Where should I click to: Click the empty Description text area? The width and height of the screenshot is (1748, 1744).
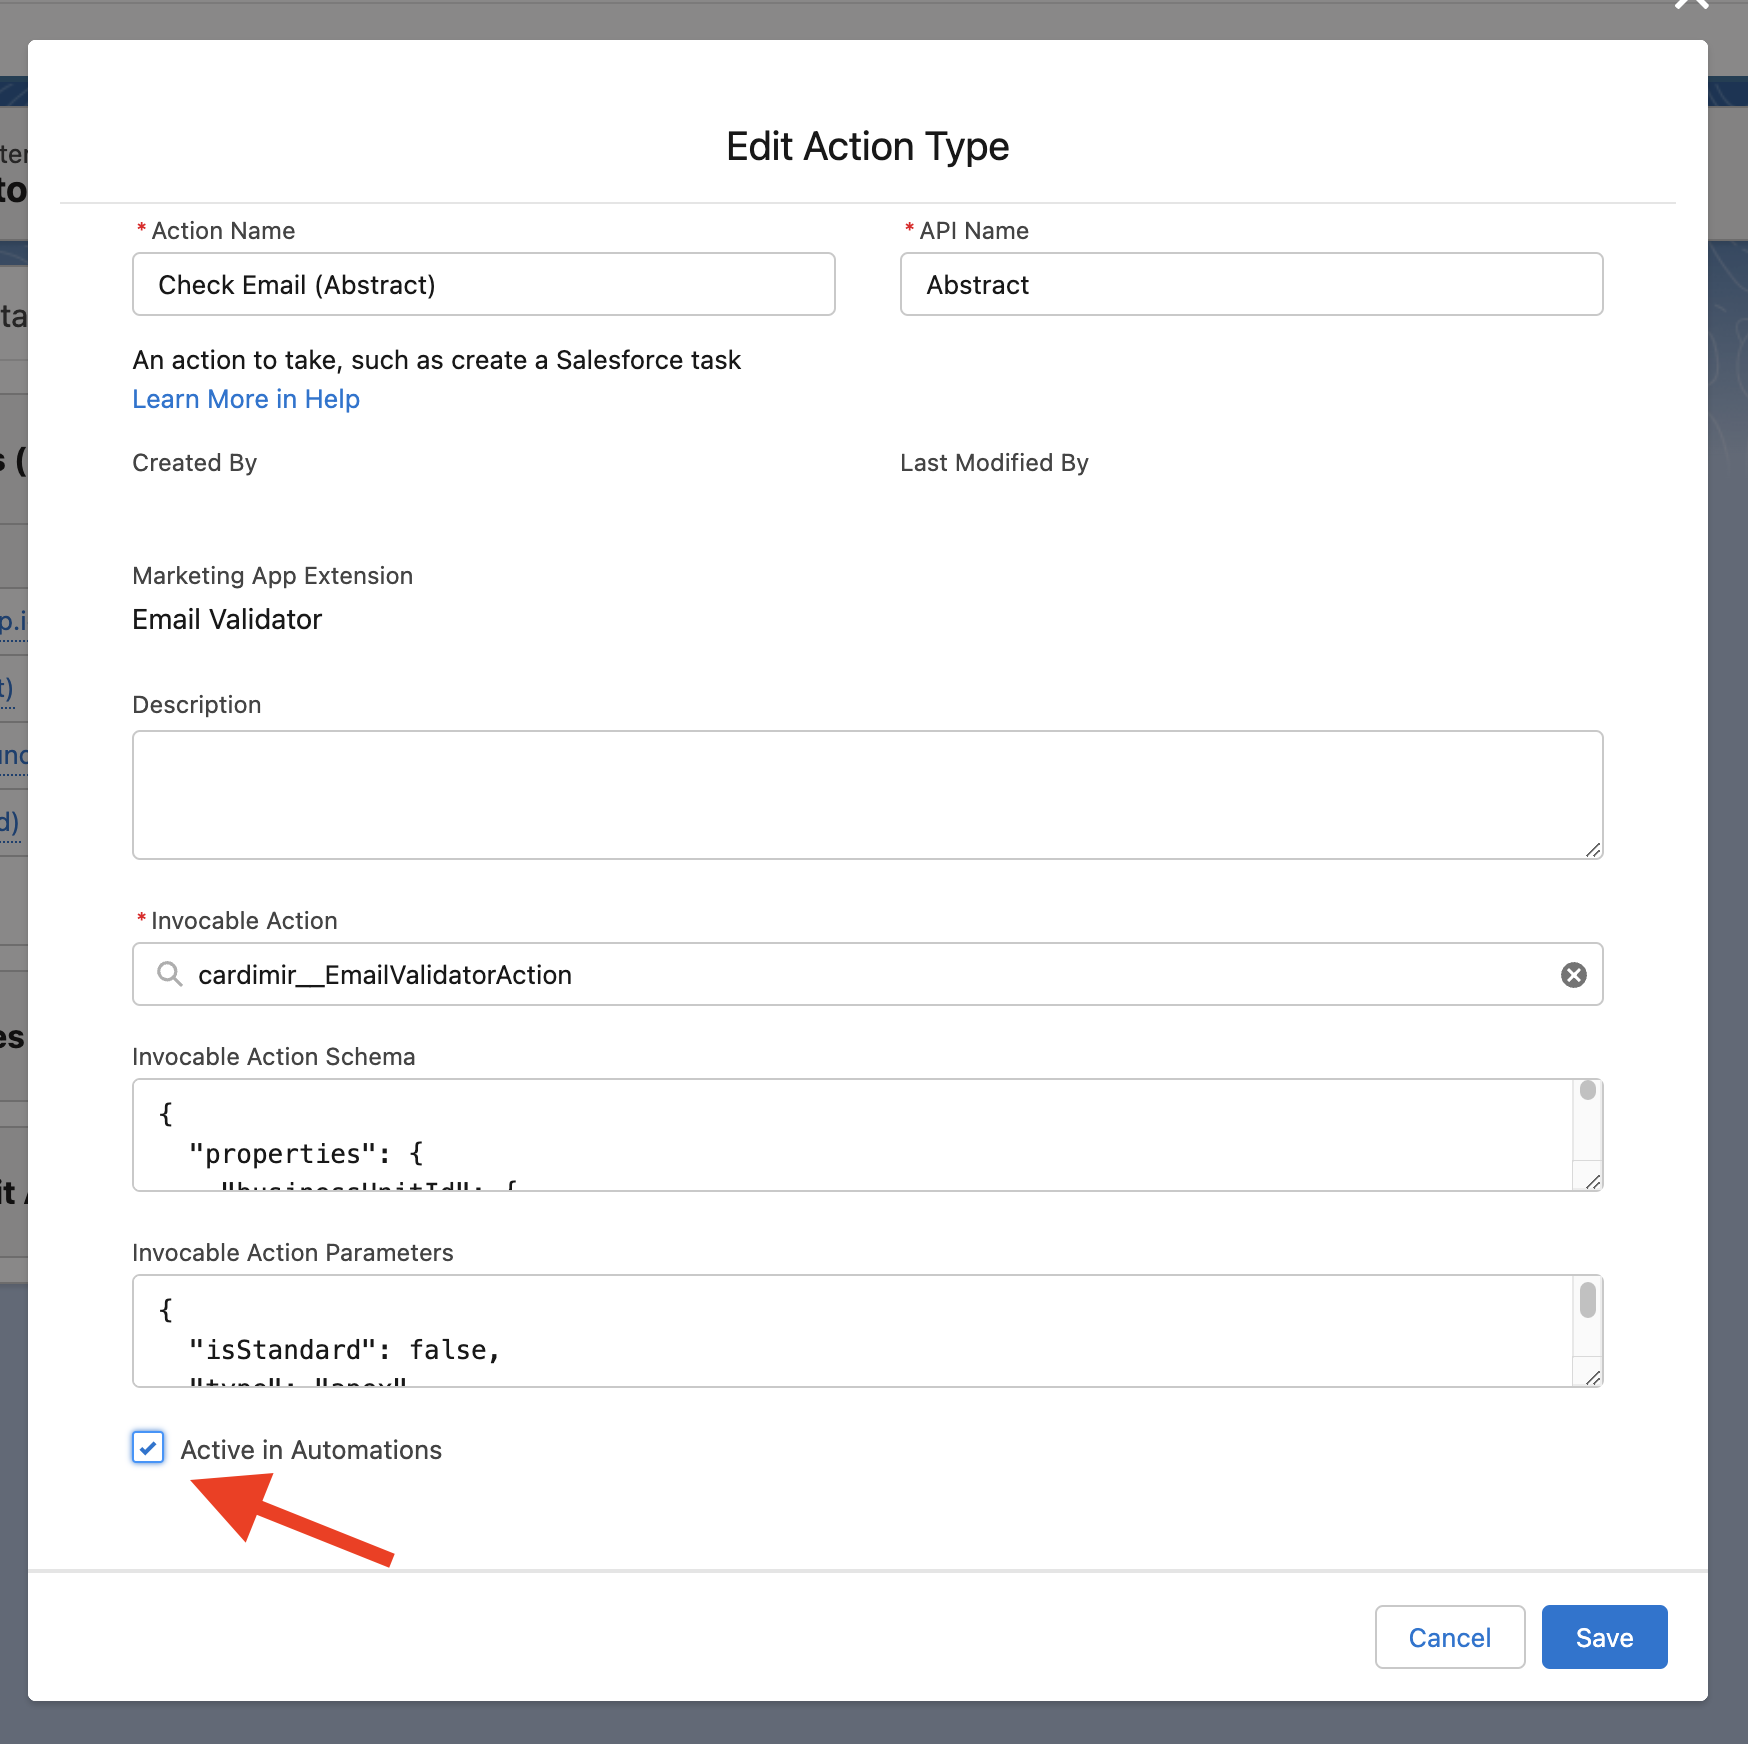866,795
